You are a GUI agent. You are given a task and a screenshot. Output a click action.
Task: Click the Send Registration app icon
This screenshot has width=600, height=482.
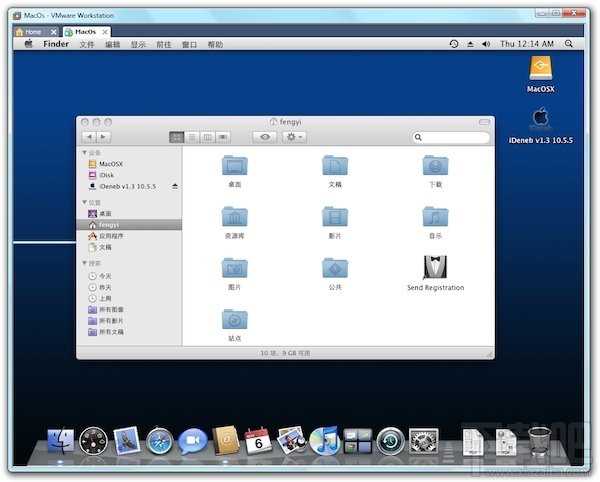pyautogui.click(x=435, y=267)
